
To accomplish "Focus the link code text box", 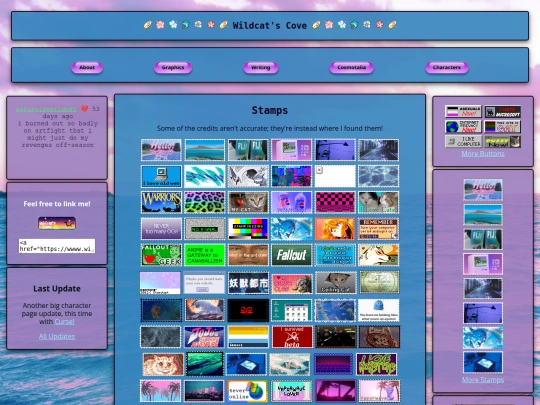I will click(57, 246).
